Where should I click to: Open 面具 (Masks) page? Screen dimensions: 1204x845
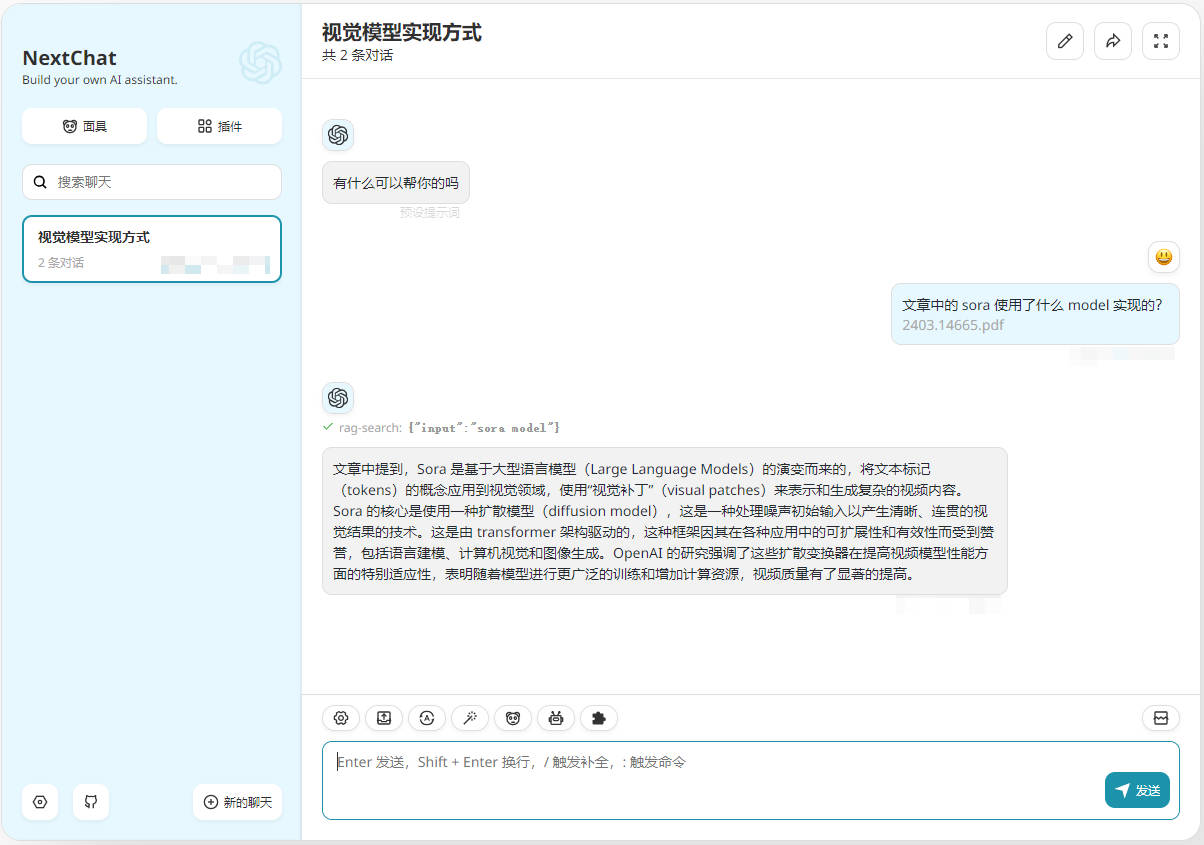click(85, 126)
